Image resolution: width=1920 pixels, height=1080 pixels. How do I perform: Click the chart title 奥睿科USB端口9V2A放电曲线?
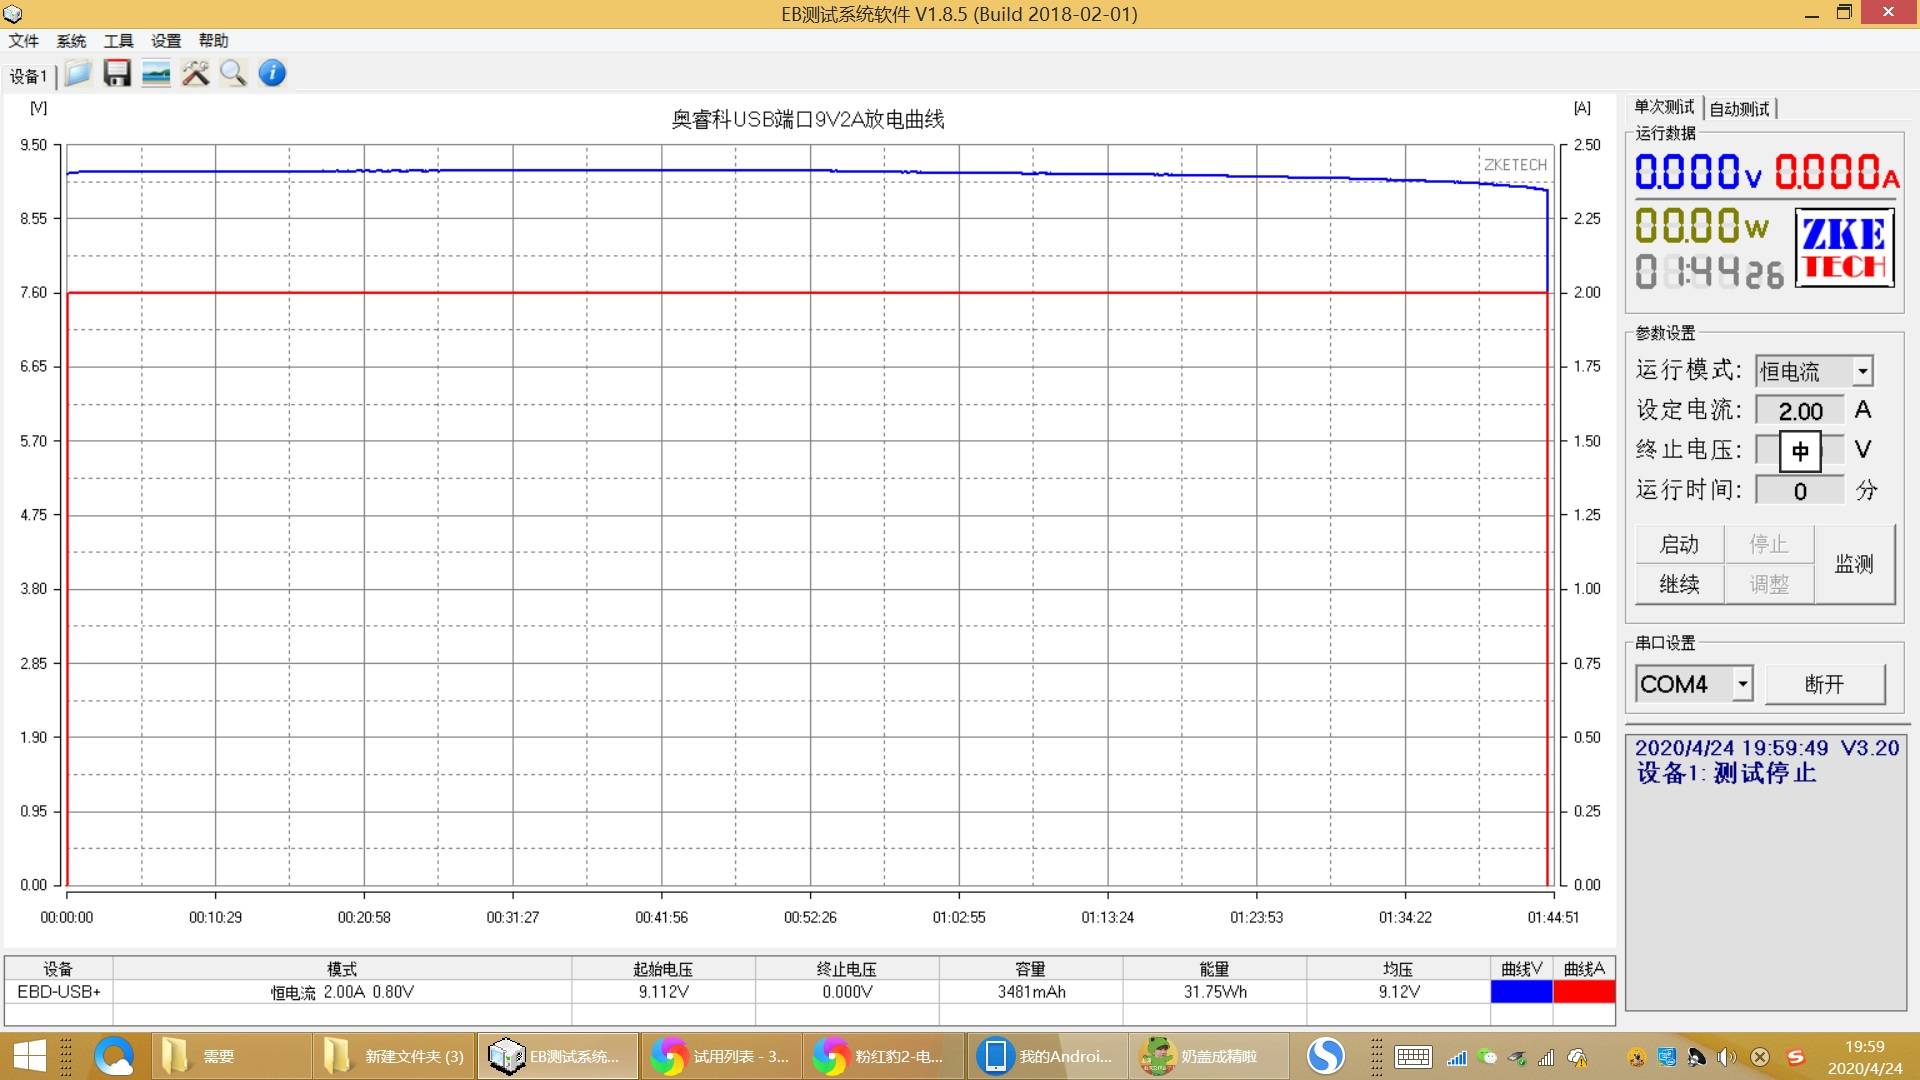(808, 119)
